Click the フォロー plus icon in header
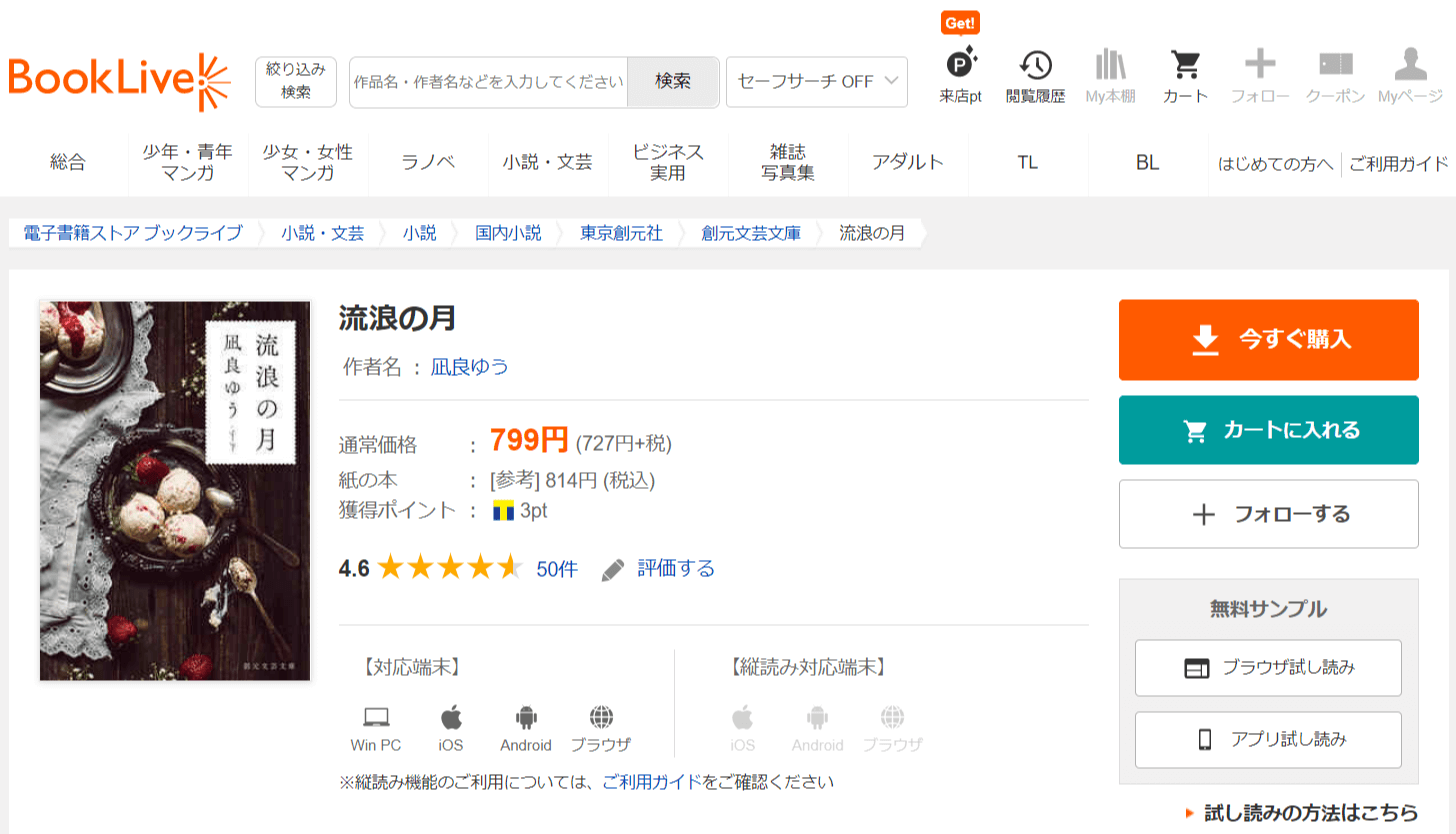The width and height of the screenshot is (1456, 834). coord(1259,66)
